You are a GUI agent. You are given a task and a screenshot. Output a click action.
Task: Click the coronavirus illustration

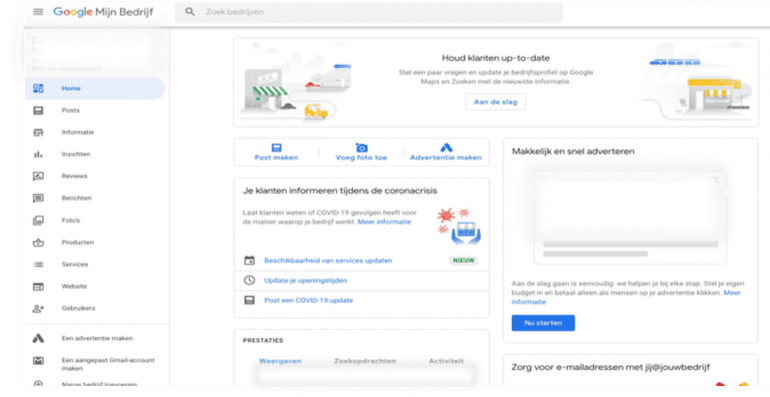tap(459, 226)
